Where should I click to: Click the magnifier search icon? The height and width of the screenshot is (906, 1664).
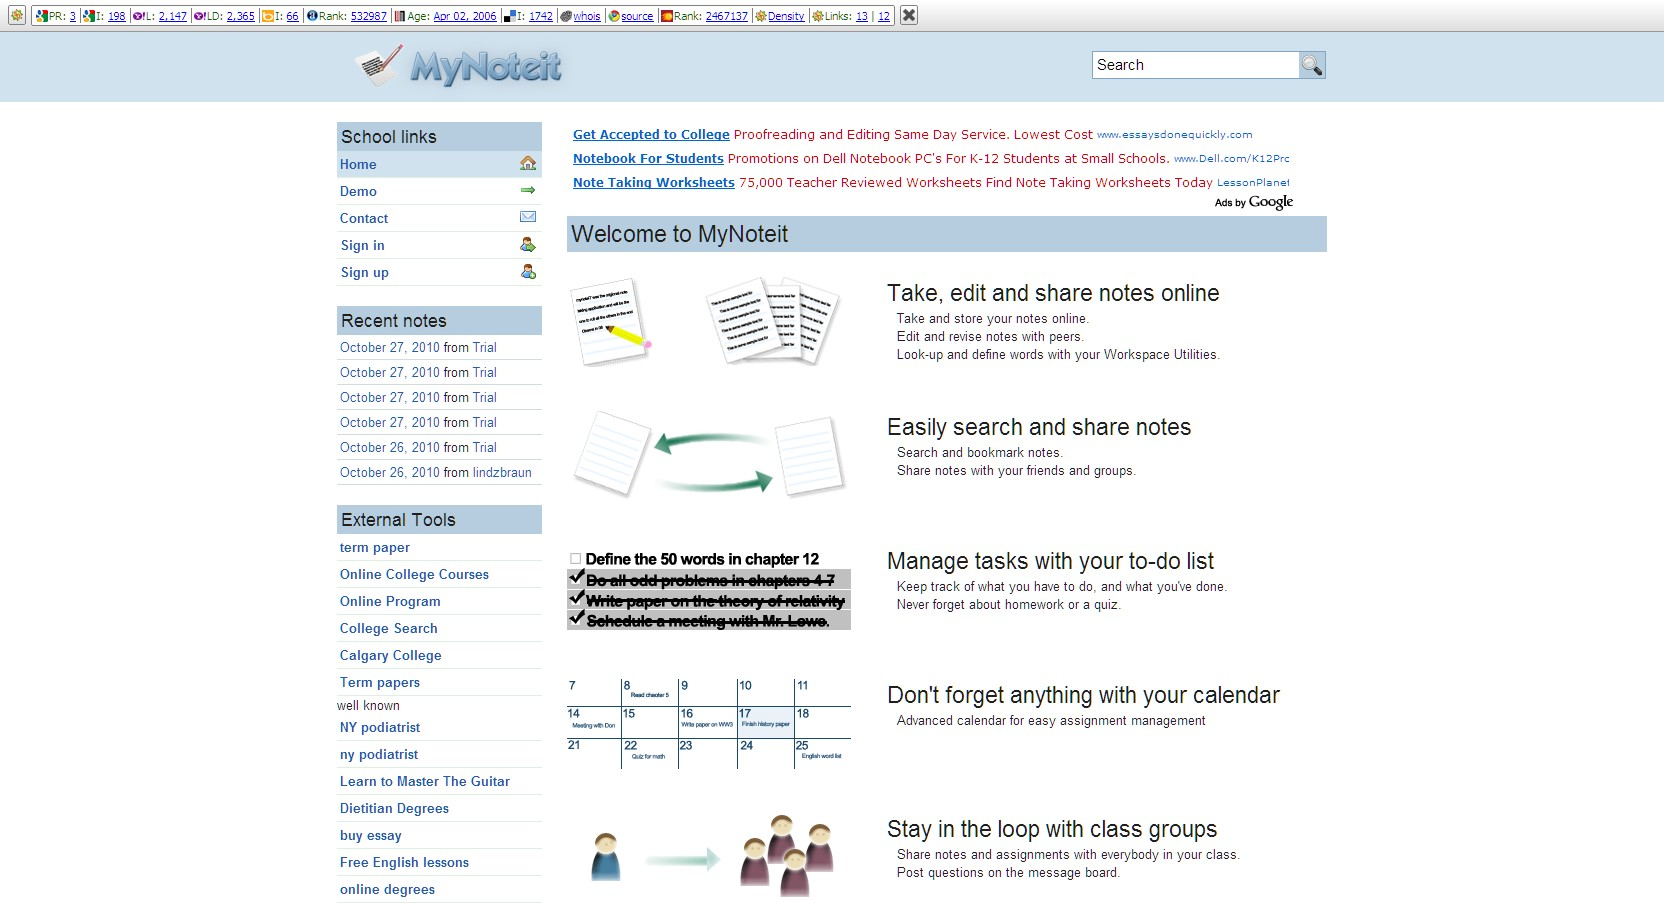click(x=1313, y=64)
